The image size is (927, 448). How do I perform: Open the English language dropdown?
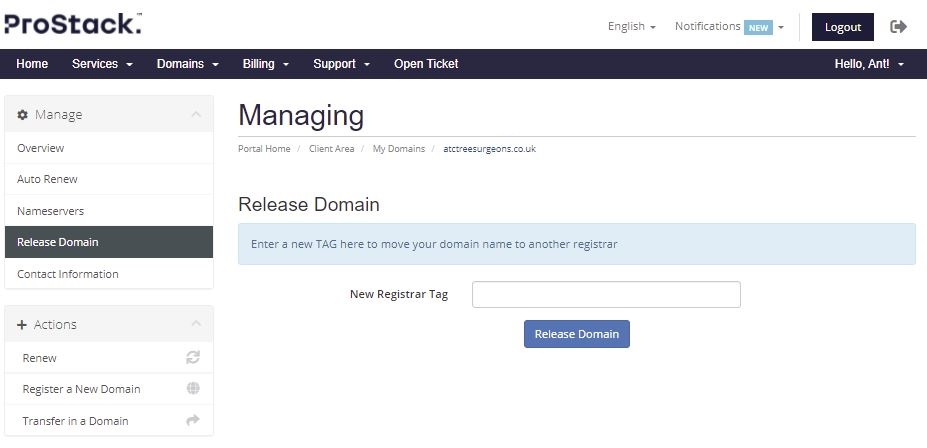[631, 27]
